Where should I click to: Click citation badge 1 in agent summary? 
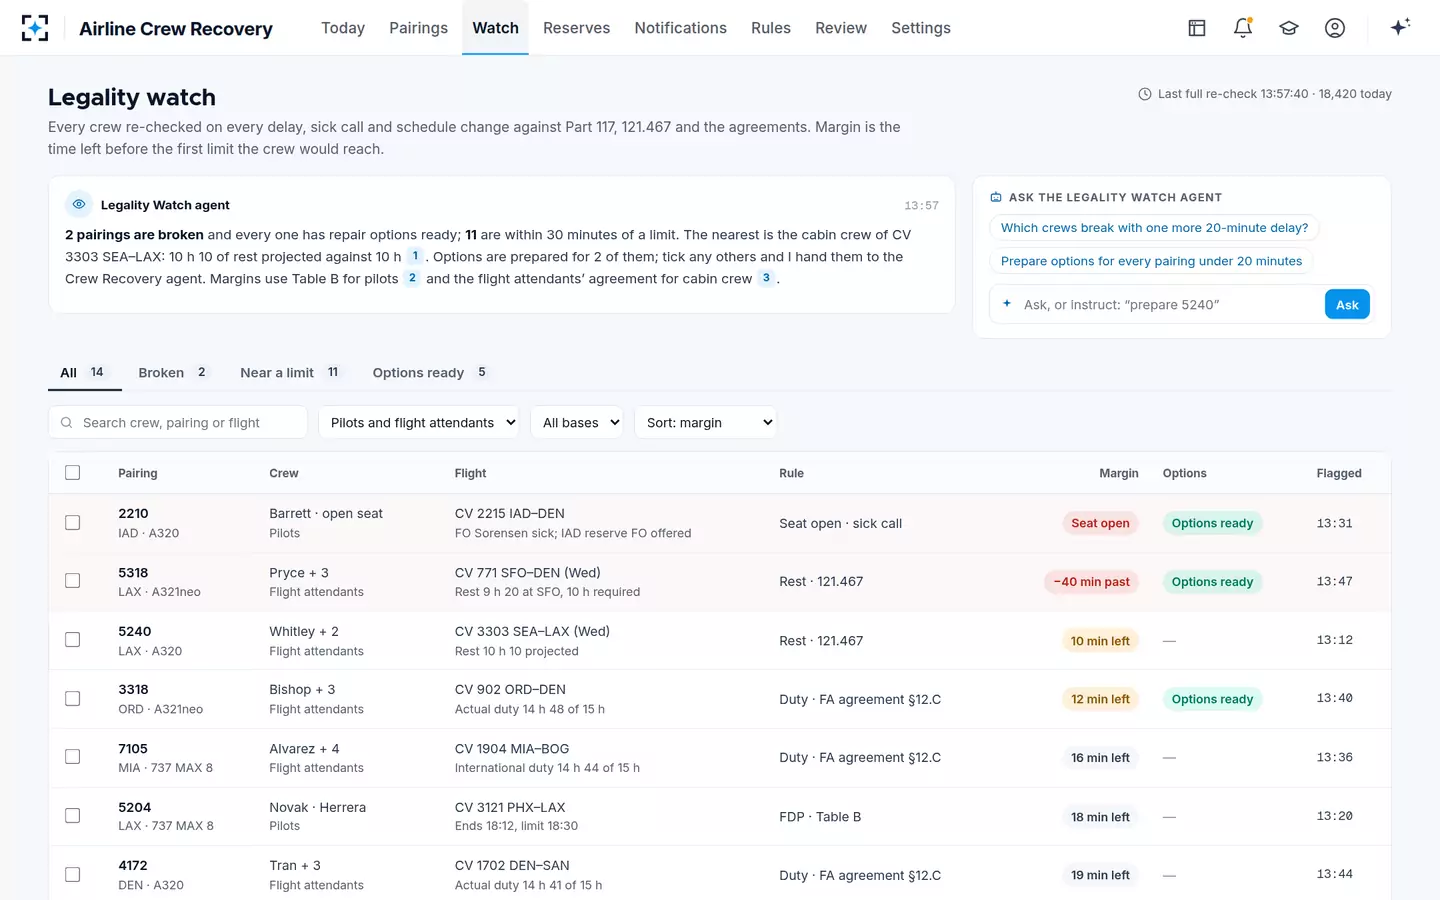click(415, 256)
